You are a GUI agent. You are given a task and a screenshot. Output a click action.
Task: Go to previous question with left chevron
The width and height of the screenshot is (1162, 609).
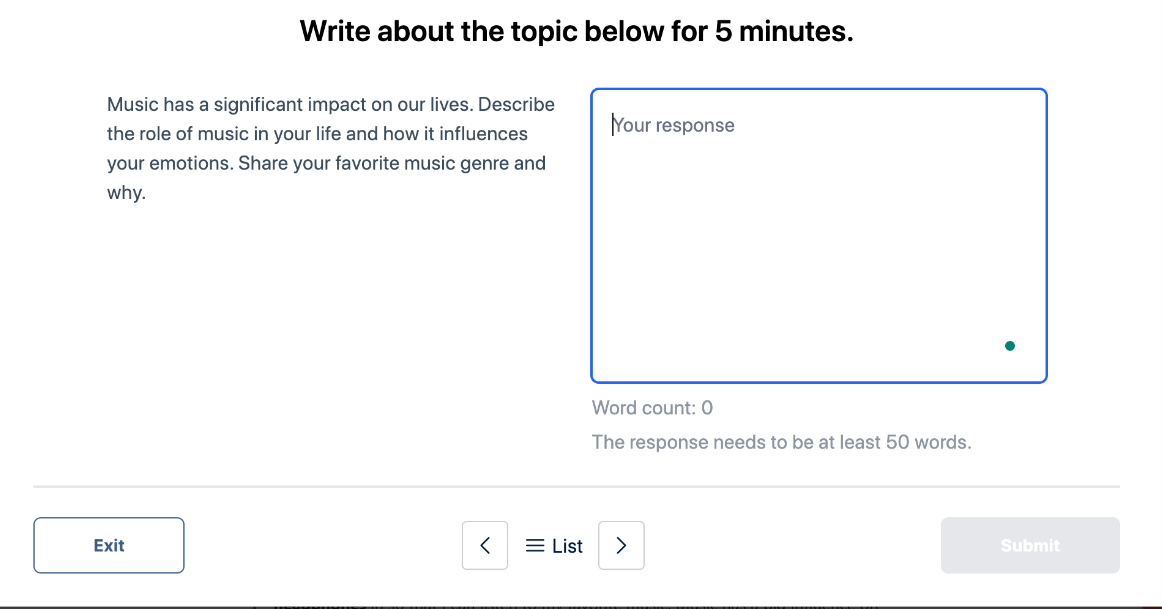(485, 545)
